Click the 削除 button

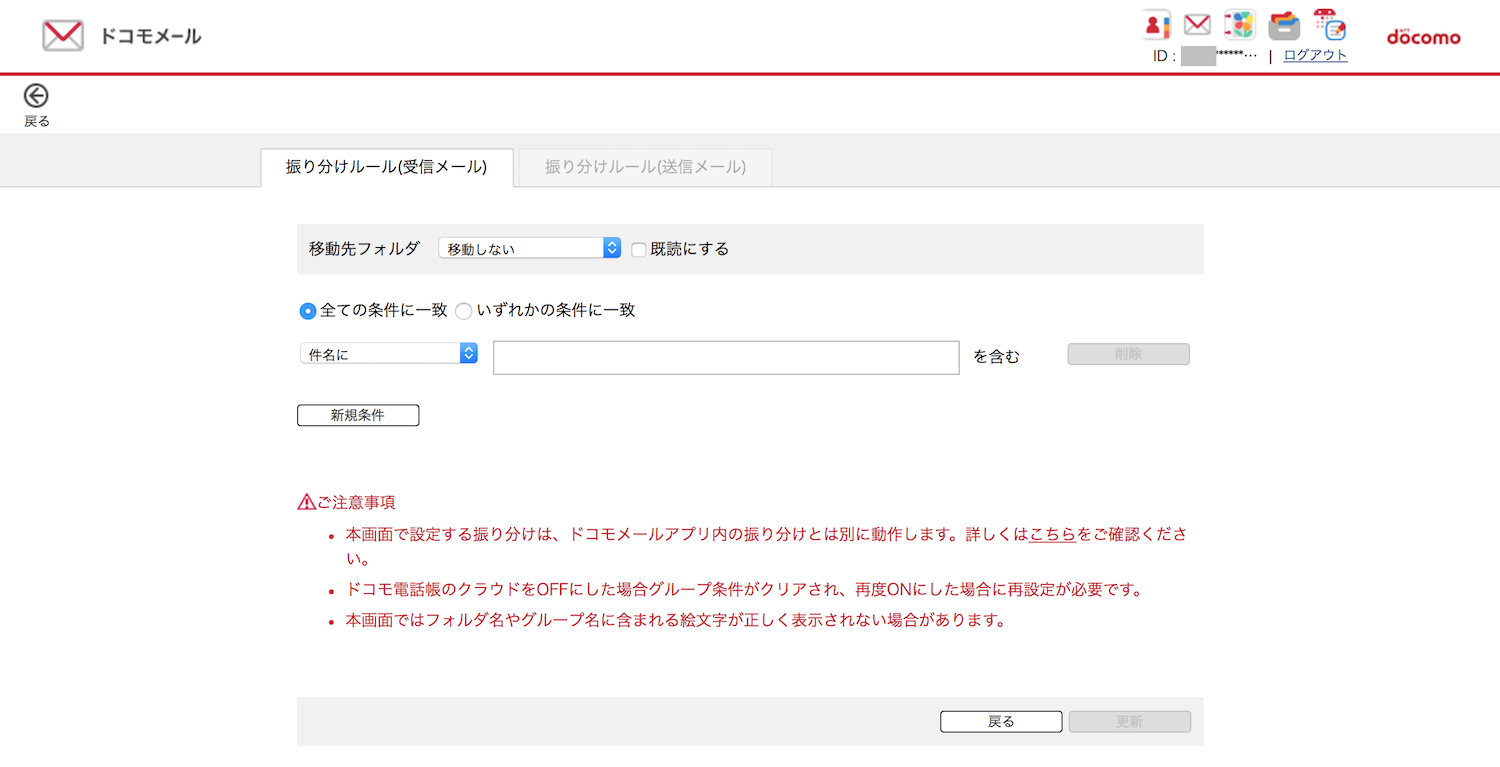pyautogui.click(x=1128, y=354)
